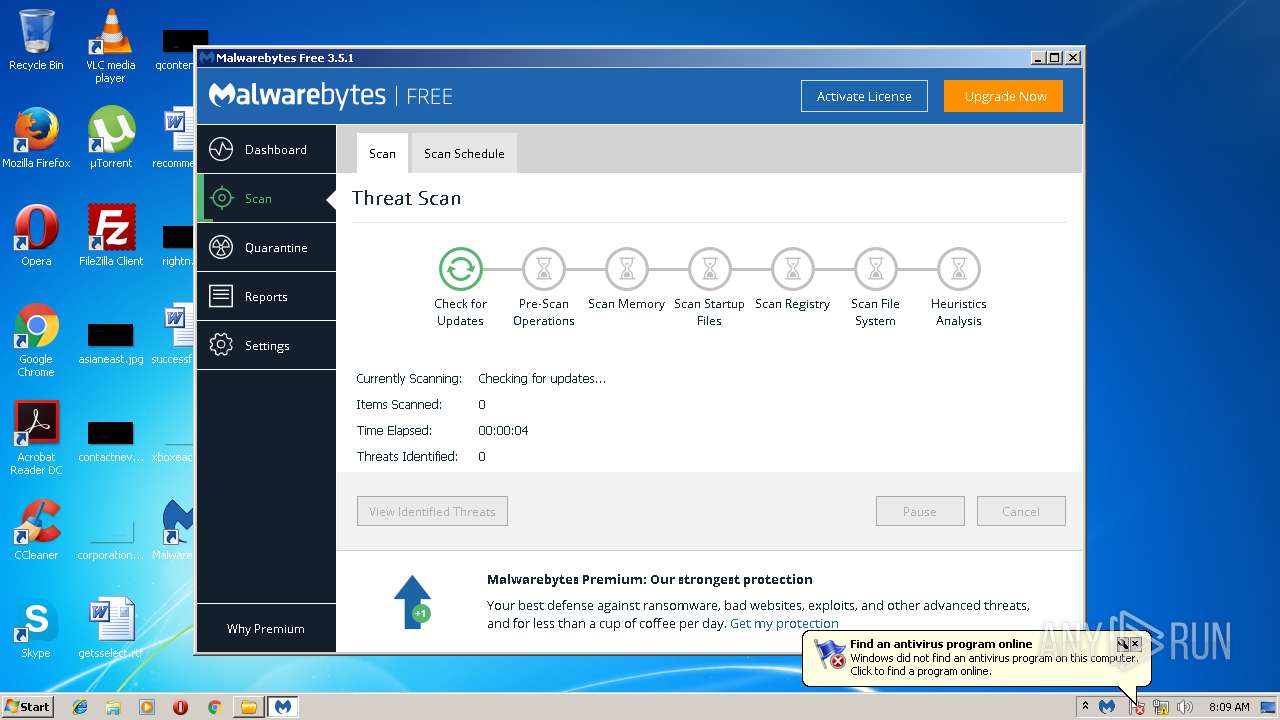This screenshot has height=720, width=1280.
Task: Pause the running threat scan
Action: click(920, 511)
